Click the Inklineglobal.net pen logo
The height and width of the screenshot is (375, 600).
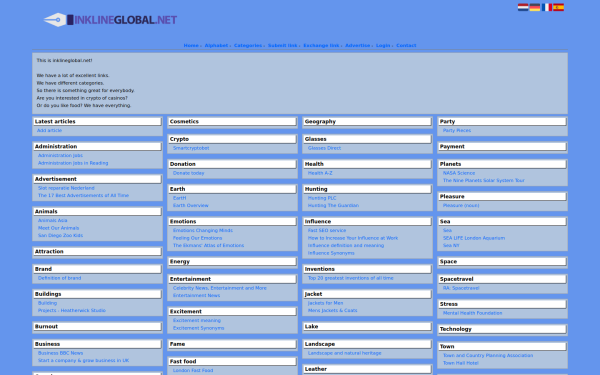click(x=110, y=20)
